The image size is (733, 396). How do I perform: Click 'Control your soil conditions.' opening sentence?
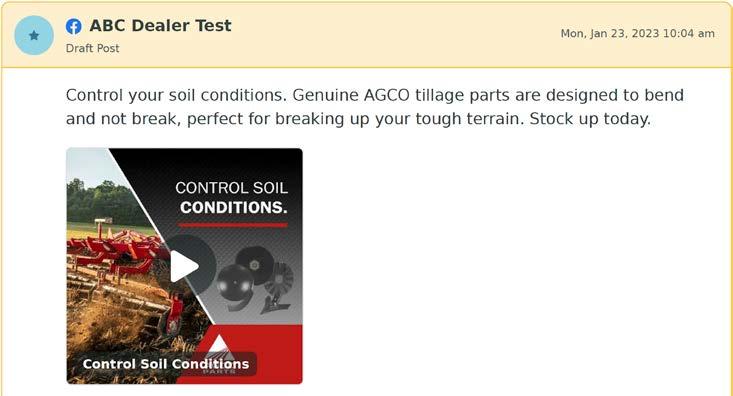(176, 95)
